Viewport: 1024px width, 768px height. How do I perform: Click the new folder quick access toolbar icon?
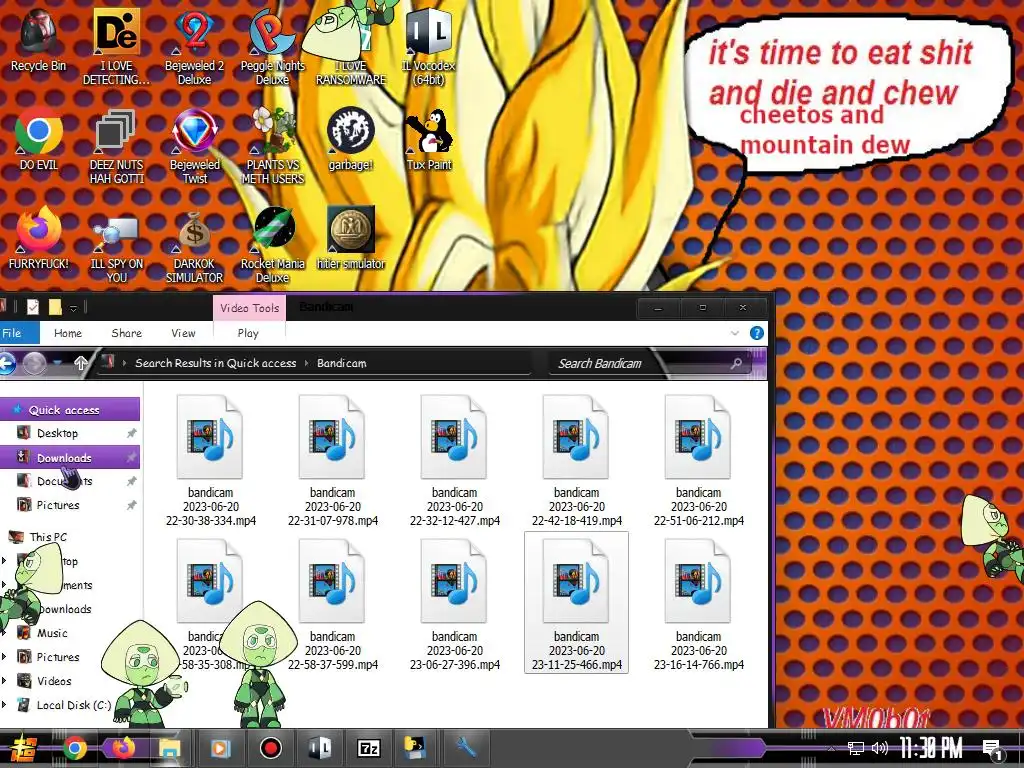point(56,307)
